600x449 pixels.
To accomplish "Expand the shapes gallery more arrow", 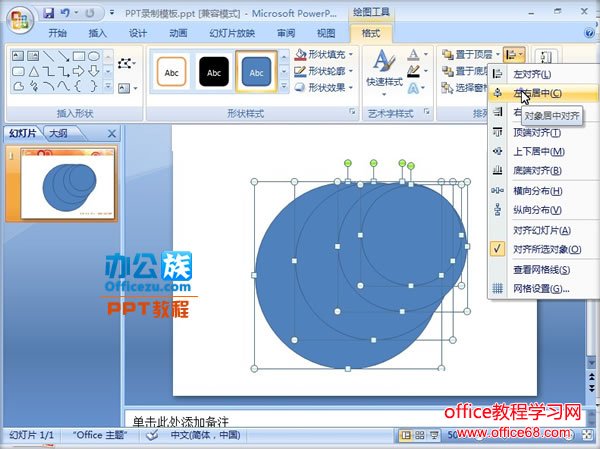I will 108,87.
